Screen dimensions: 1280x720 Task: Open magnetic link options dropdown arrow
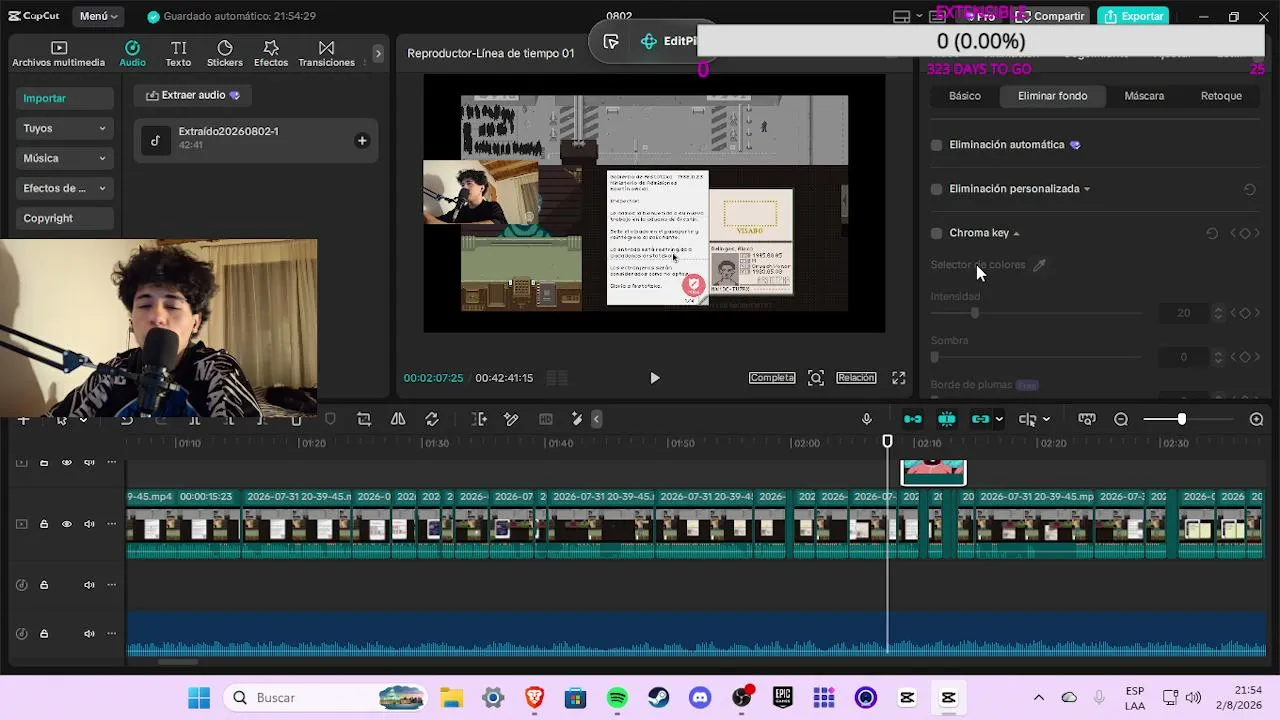click(999, 419)
